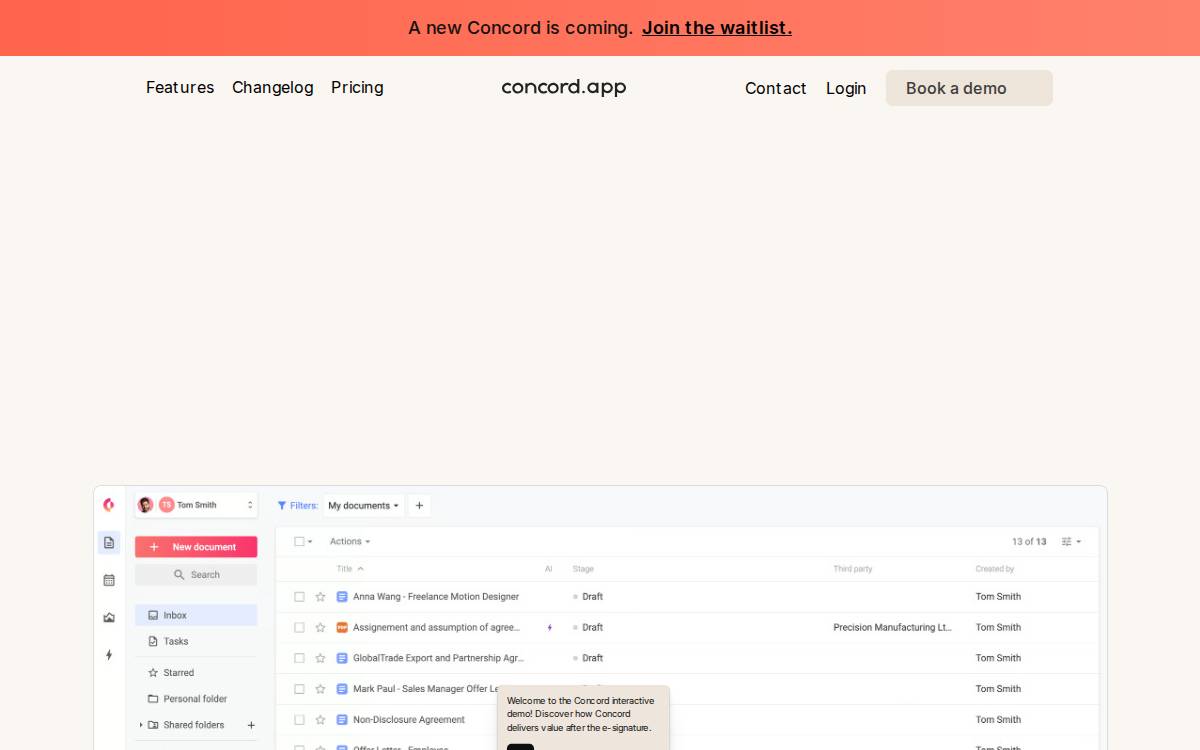Screen dimensions: 1200x750
Task: Click the Personal folder icon
Action: click(x=153, y=699)
